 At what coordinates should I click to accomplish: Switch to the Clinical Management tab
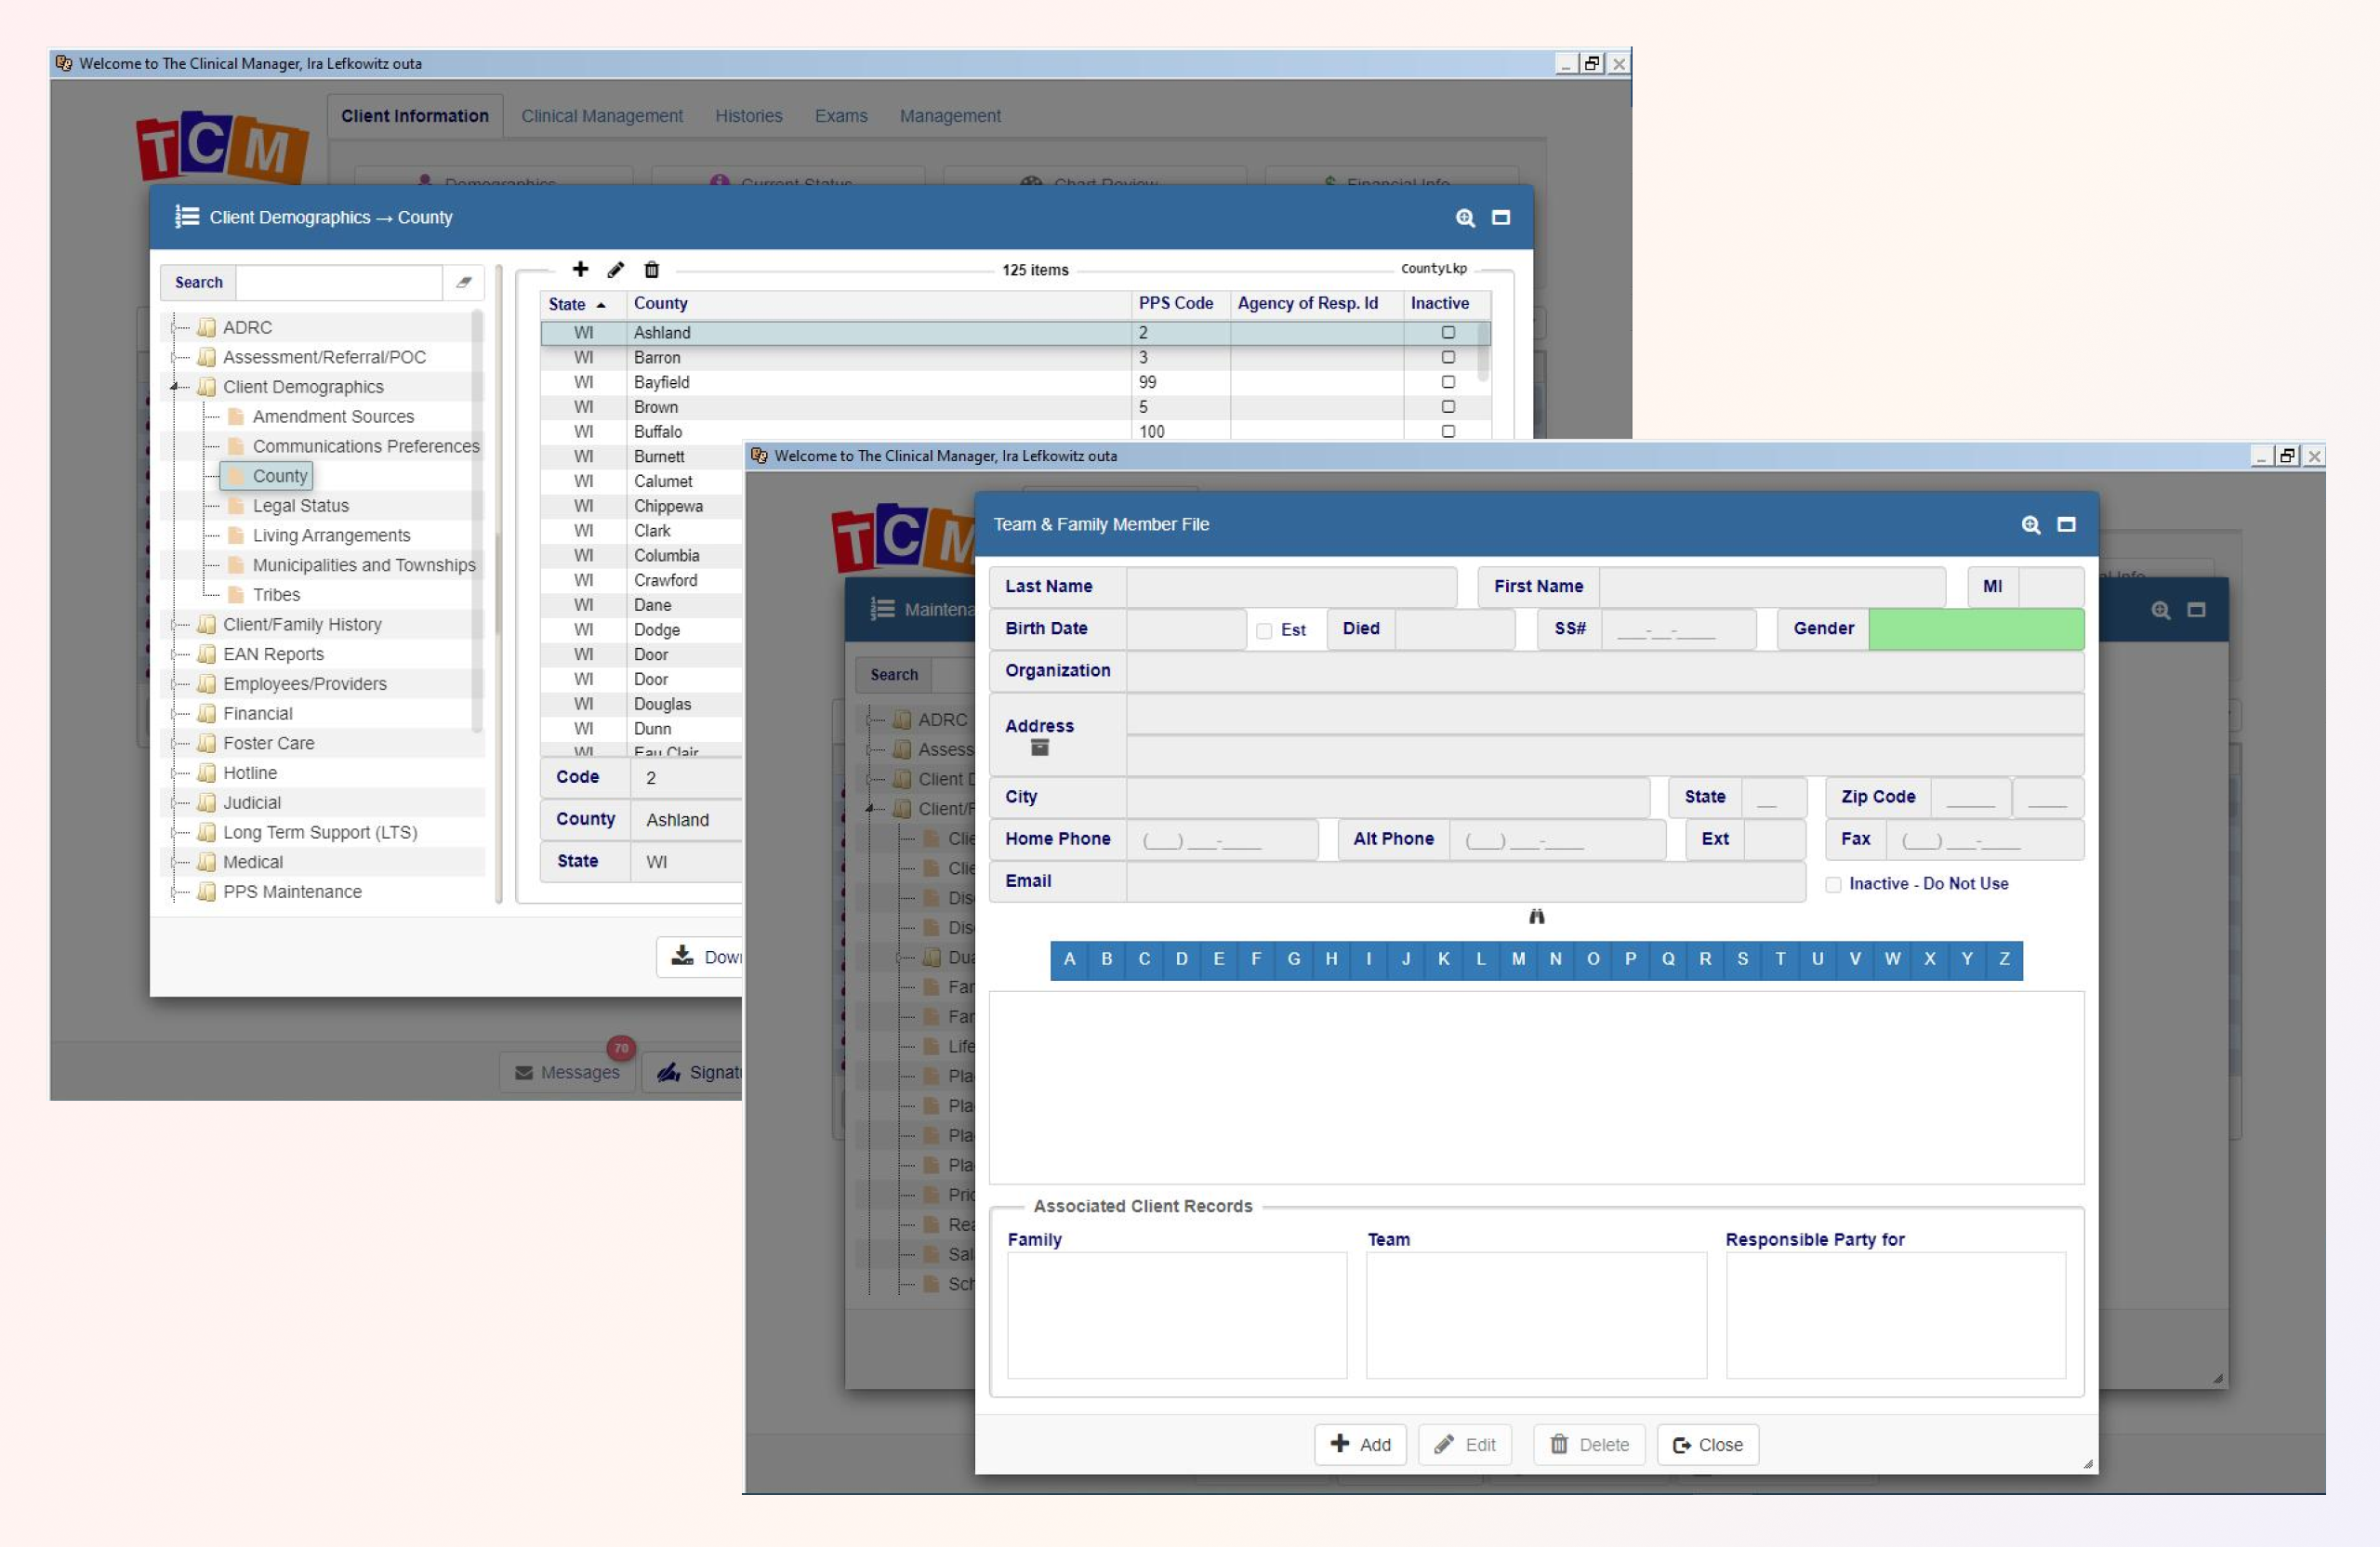click(602, 116)
